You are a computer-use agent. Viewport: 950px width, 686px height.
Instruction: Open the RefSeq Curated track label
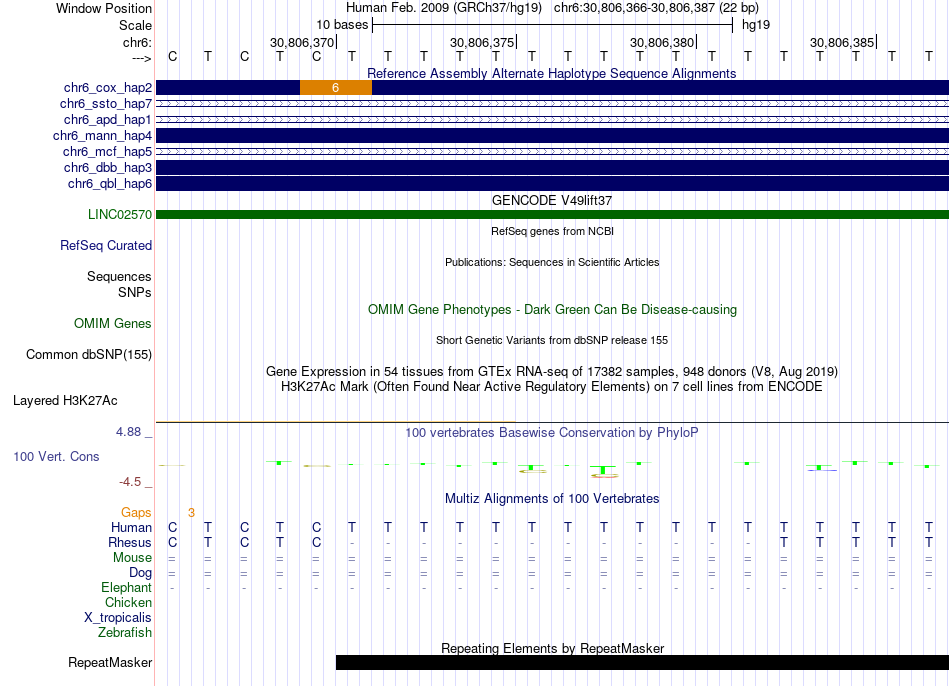click(x=106, y=245)
